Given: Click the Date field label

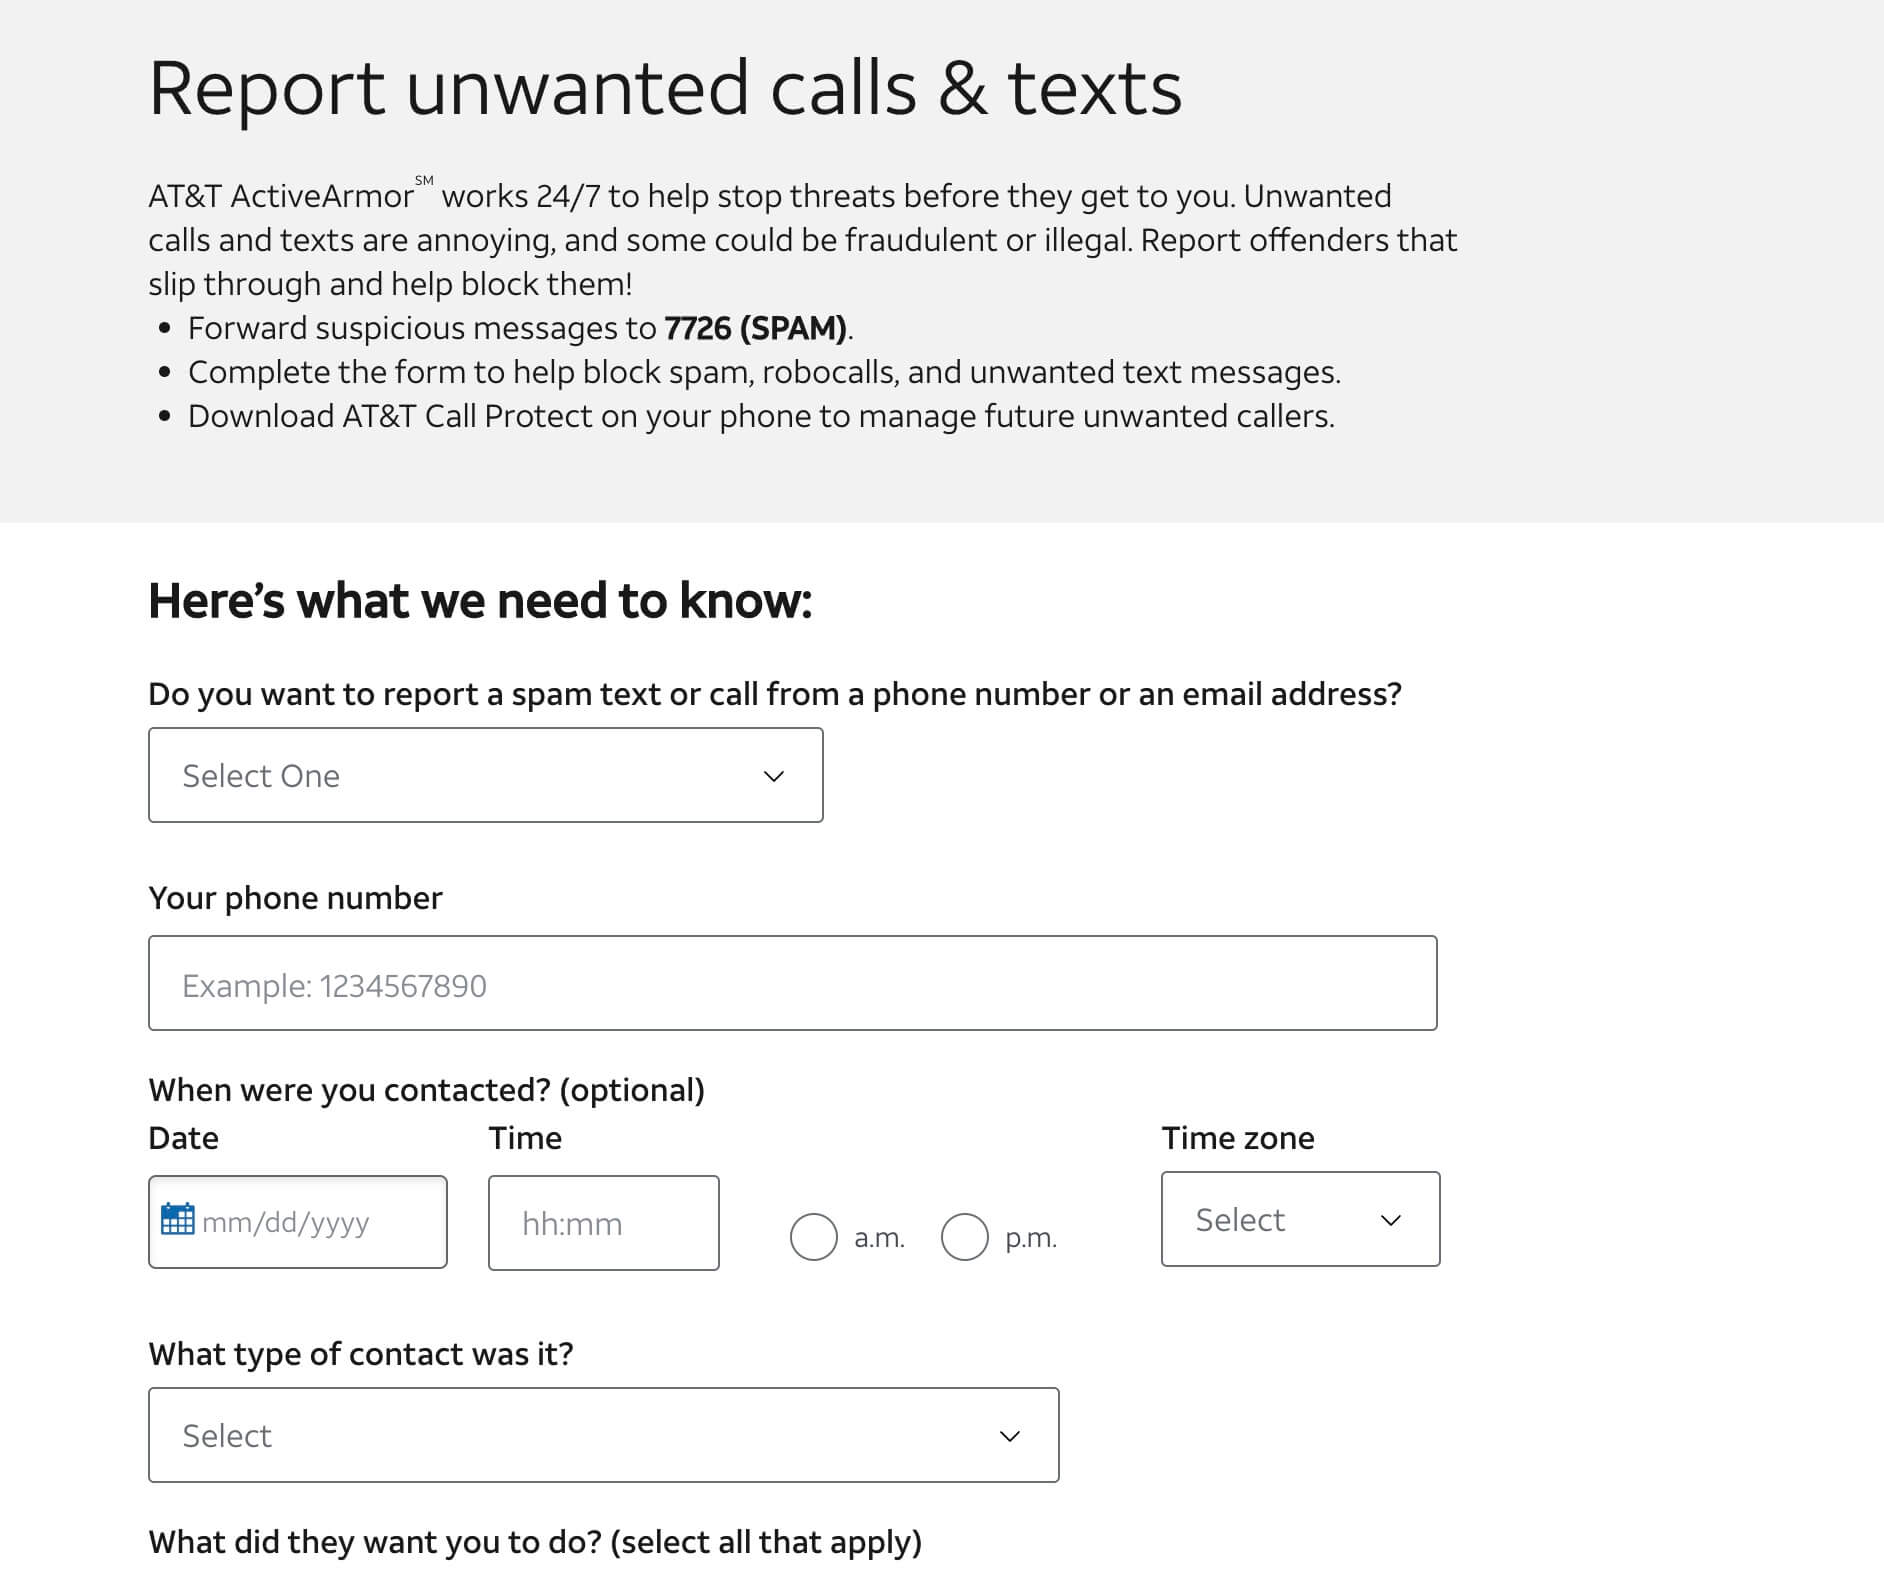Looking at the screenshot, I should pyautogui.click(x=182, y=1137).
